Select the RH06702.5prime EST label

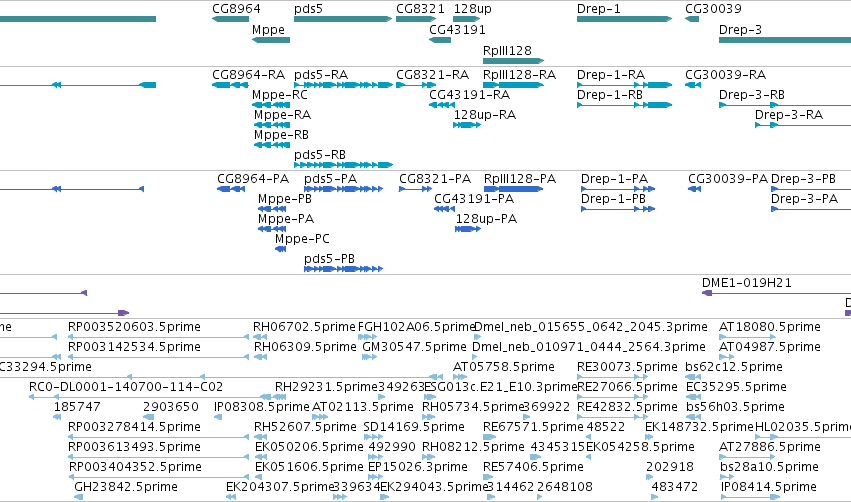304,327
